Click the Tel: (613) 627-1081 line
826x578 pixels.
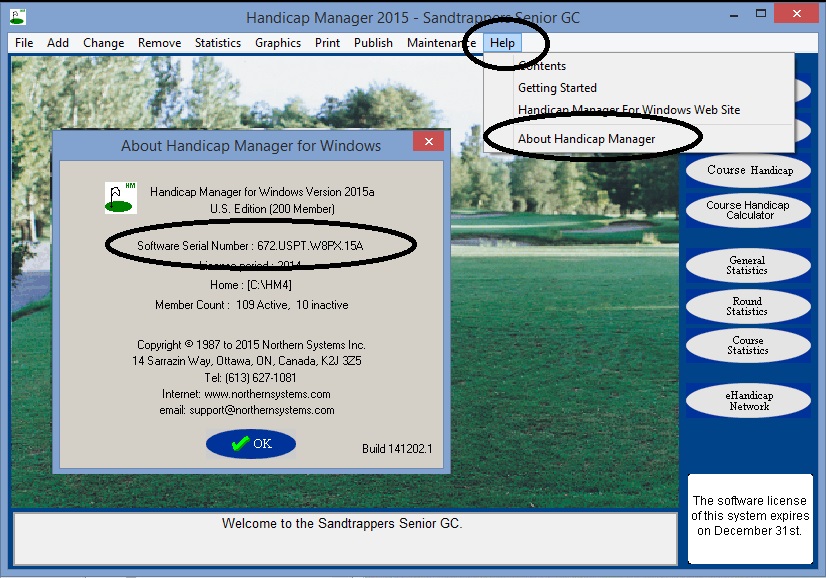point(250,378)
